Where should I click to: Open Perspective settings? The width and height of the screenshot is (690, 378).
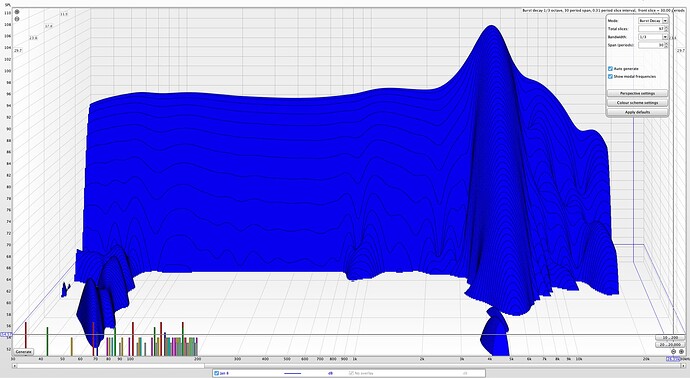pyautogui.click(x=637, y=93)
